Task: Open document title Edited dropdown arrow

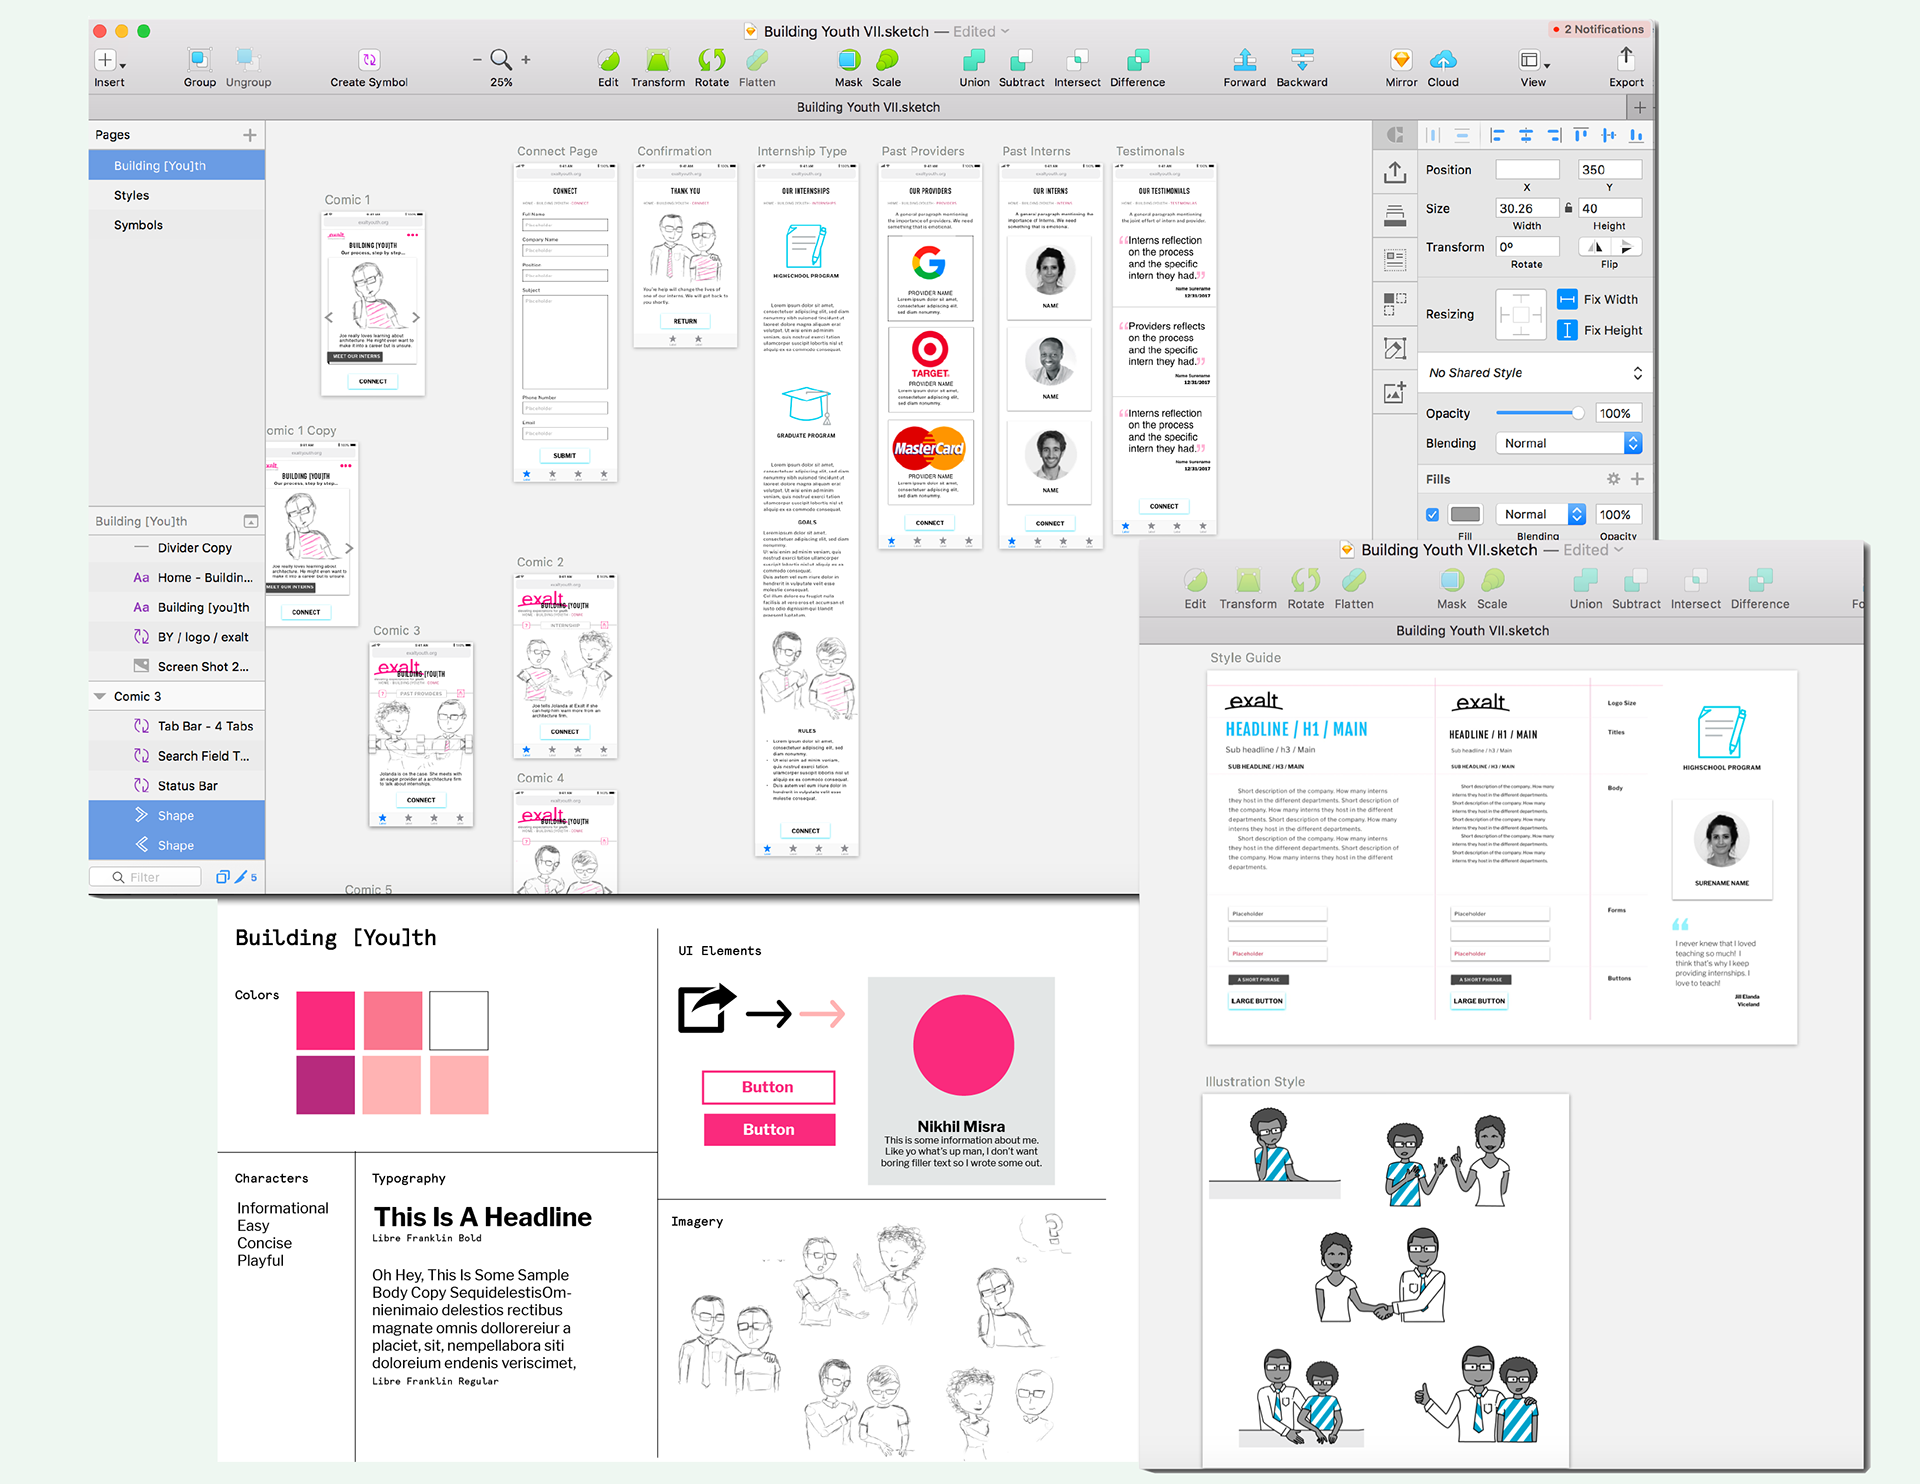Action: pos(1005,31)
